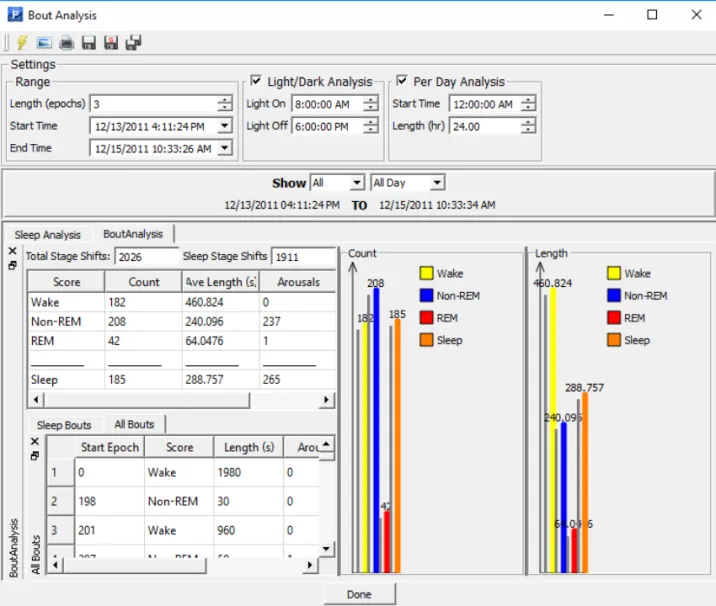Switch to the Sleep Analysis tab
This screenshot has width=716, height=606.
point(47,235)
